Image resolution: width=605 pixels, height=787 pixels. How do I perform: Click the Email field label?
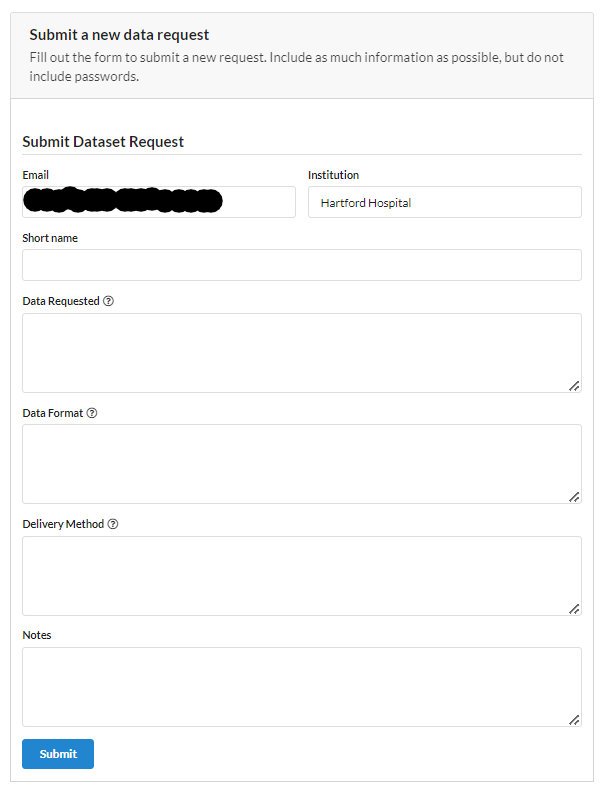click(x=36, y=175)
